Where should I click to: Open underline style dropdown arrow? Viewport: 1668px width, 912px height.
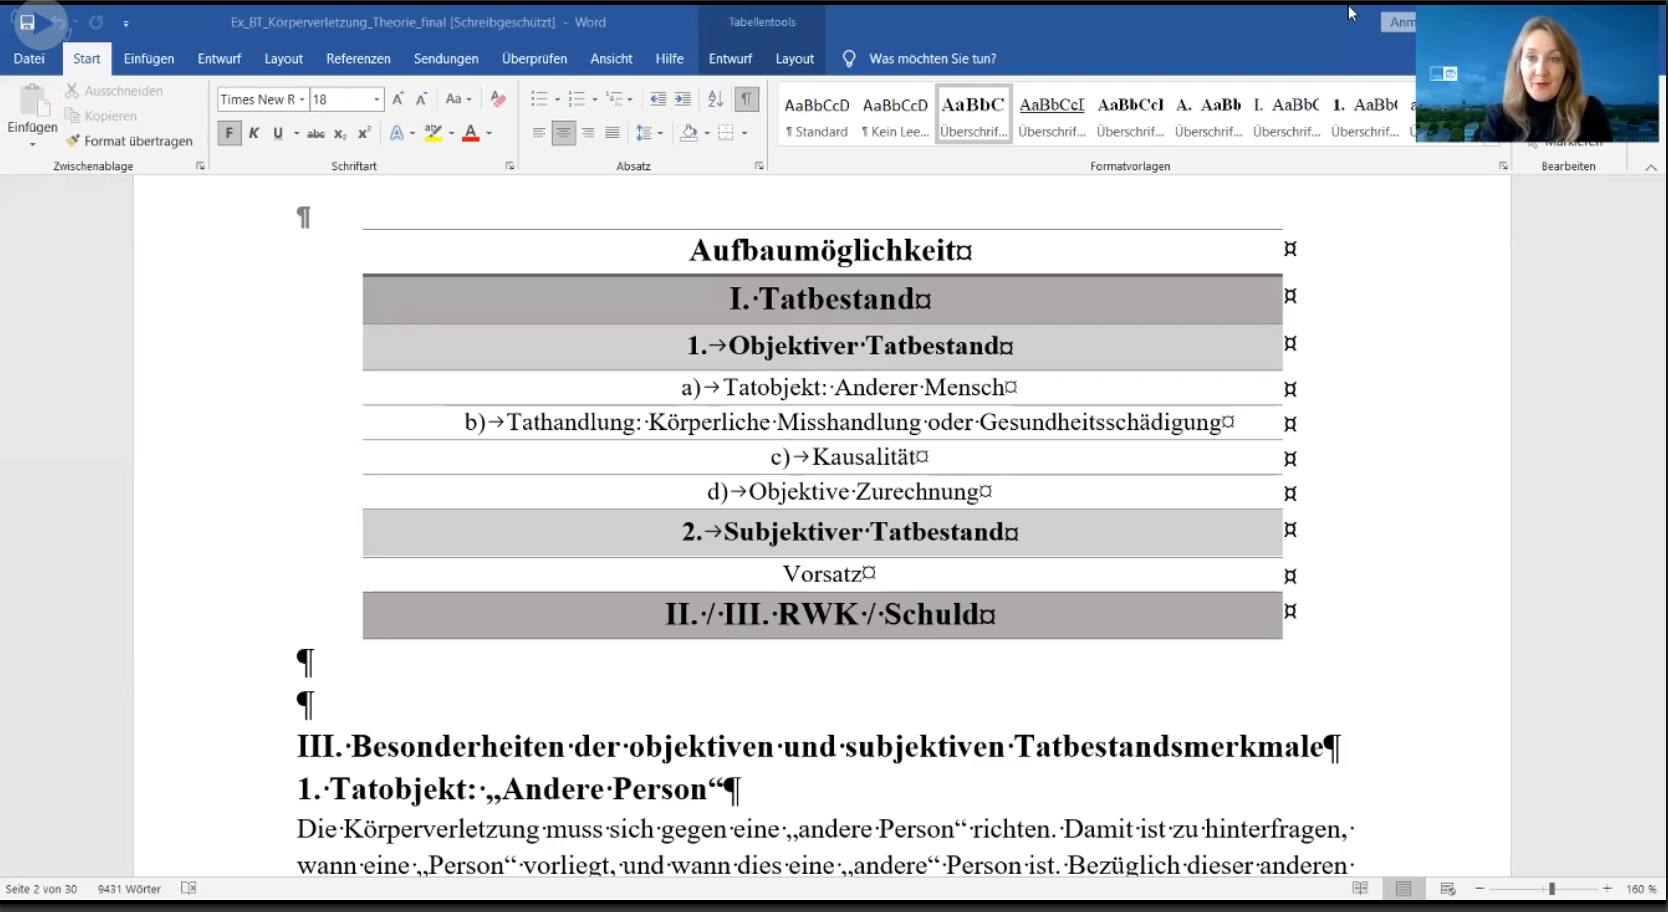pyautogui.click(x=297, y=133)
